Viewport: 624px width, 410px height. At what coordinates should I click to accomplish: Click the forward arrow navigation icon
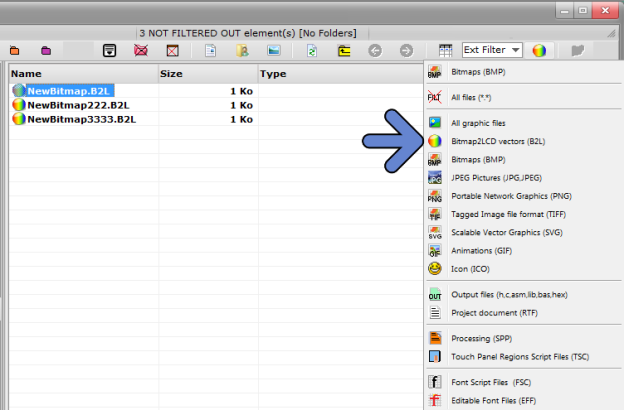[406, 50]
